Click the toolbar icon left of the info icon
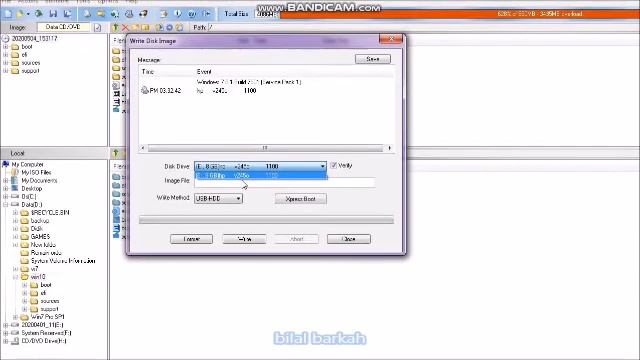This screenshot has width=640, height=360. tap(163, 14)
